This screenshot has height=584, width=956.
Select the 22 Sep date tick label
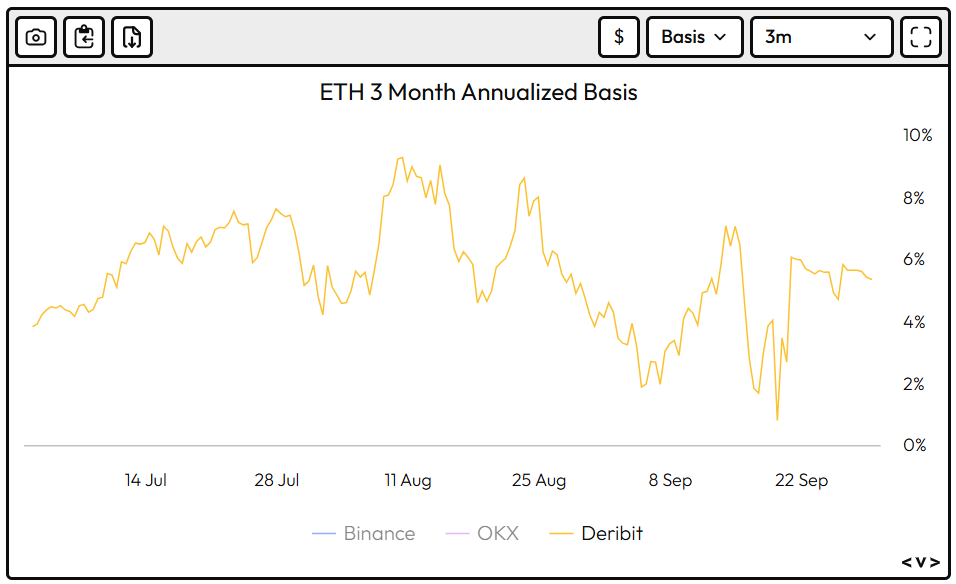tap(801, 480)
